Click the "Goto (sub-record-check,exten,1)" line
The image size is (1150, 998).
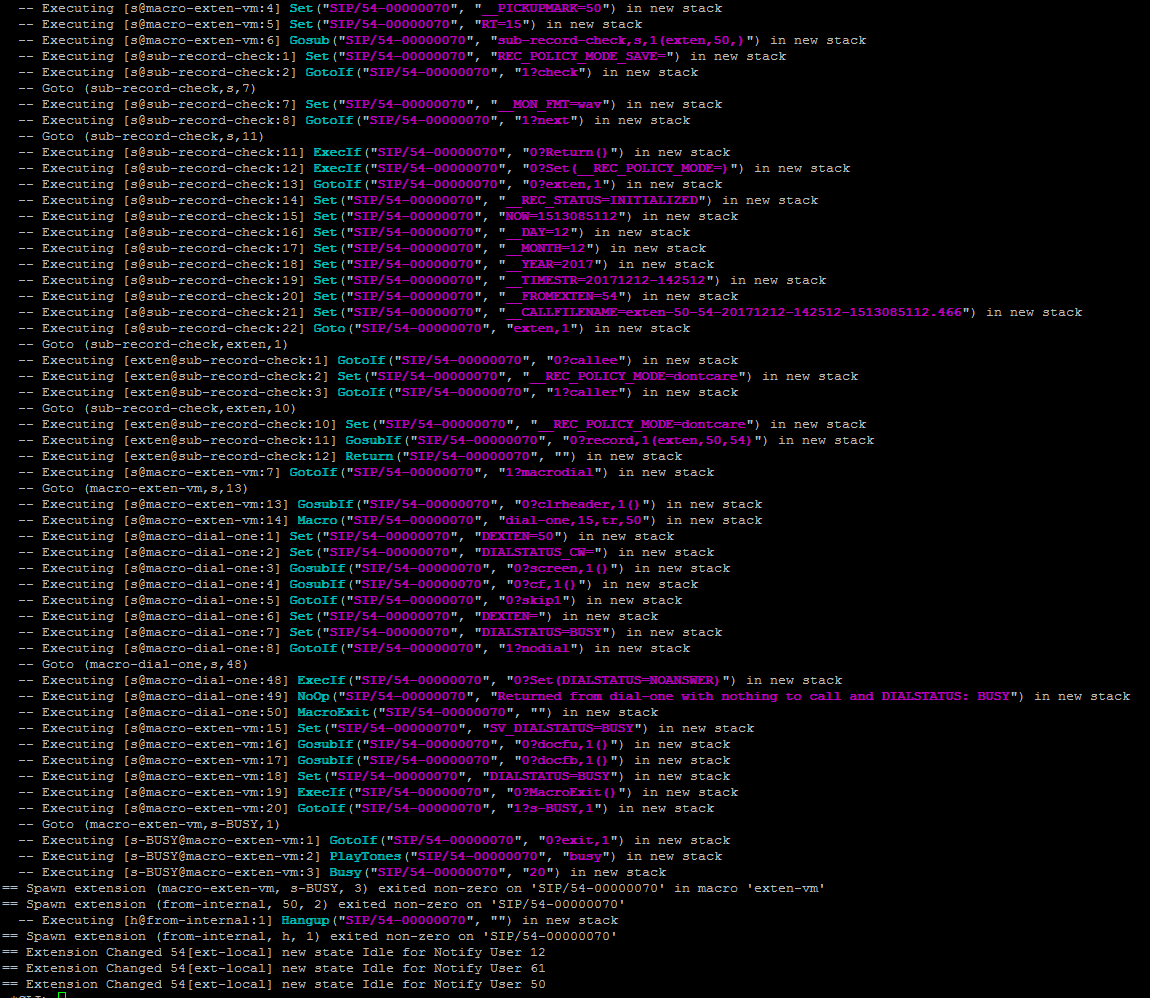[164, 345]
